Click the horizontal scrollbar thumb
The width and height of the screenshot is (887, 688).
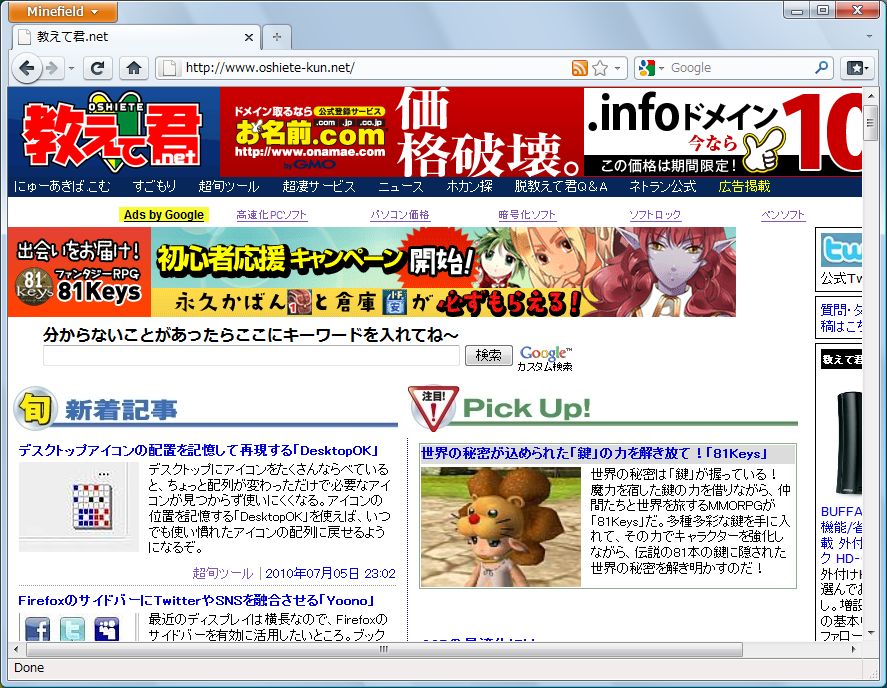384,650
